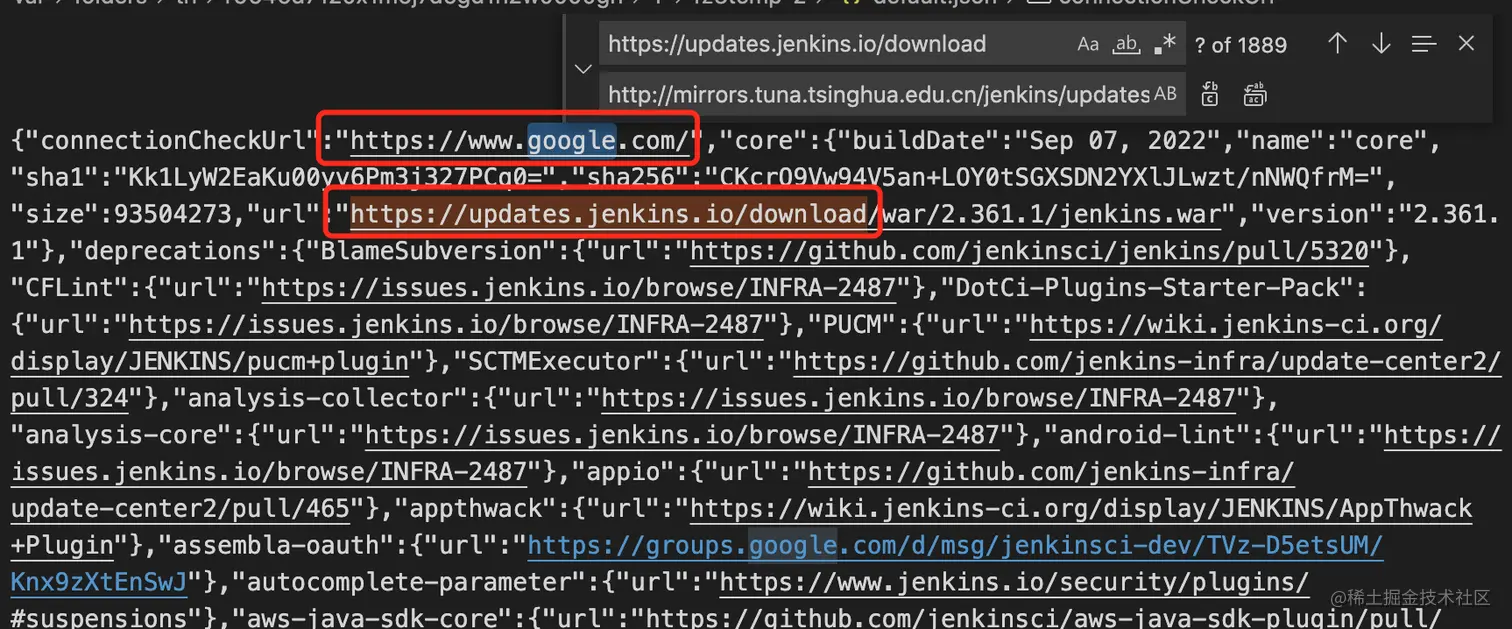Collapse the replace row chevron
Viewport: 1512px width, 629px height.
coord(583,69)
